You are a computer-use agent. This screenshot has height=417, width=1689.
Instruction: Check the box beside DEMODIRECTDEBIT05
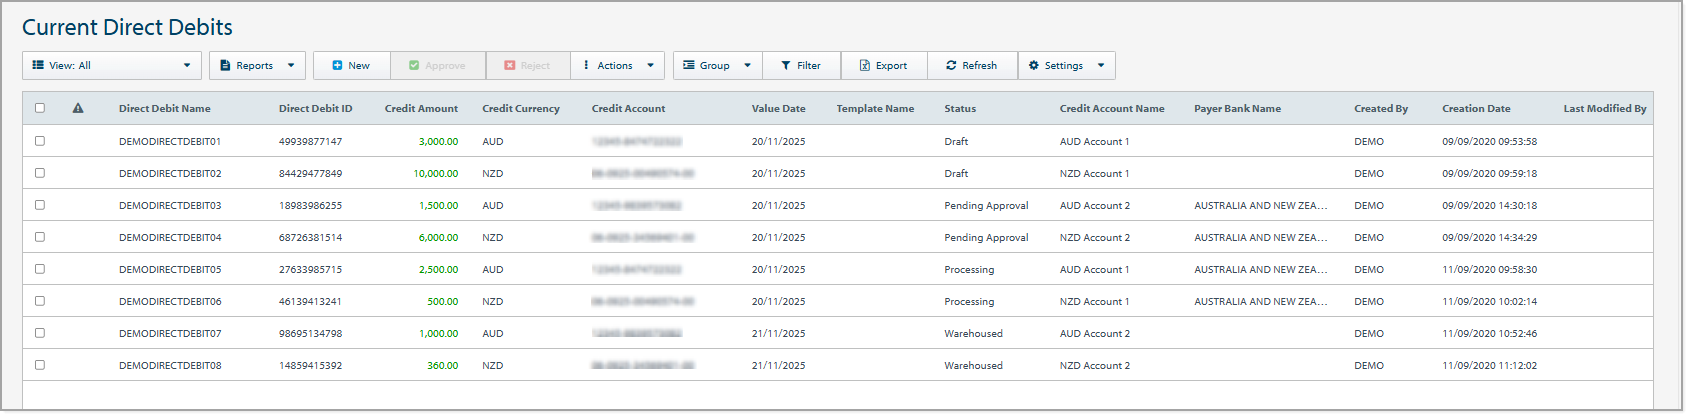coord(40,269)
